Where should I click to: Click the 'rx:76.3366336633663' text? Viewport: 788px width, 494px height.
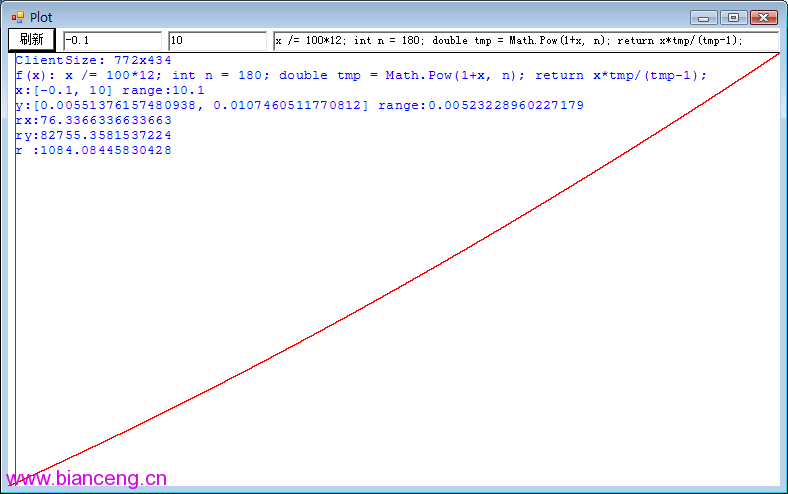coord(93,121)
